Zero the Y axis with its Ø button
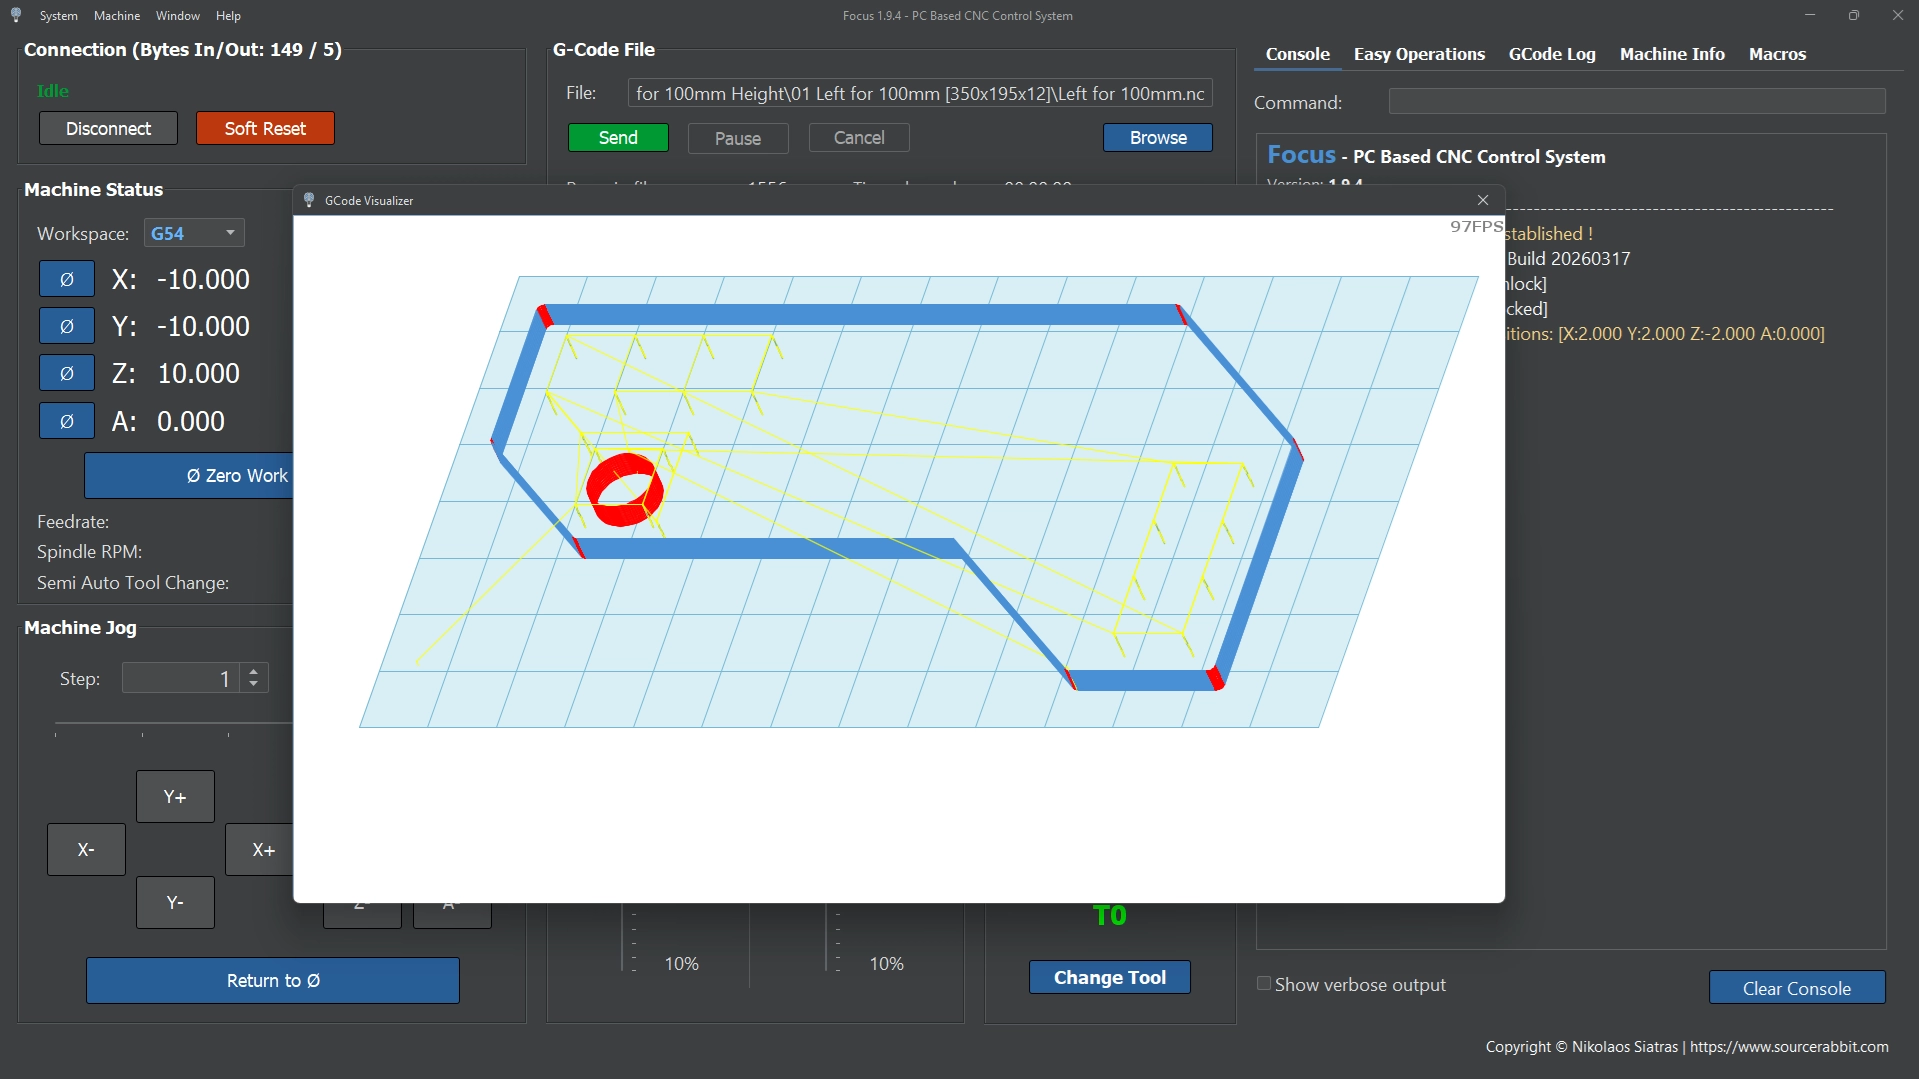Viewport: 1919px width, 1079px height. tap(67, 326)
